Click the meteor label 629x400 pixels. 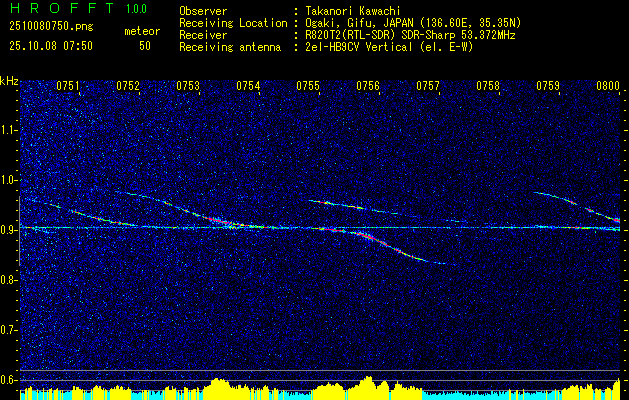click(x=142, y=31)
